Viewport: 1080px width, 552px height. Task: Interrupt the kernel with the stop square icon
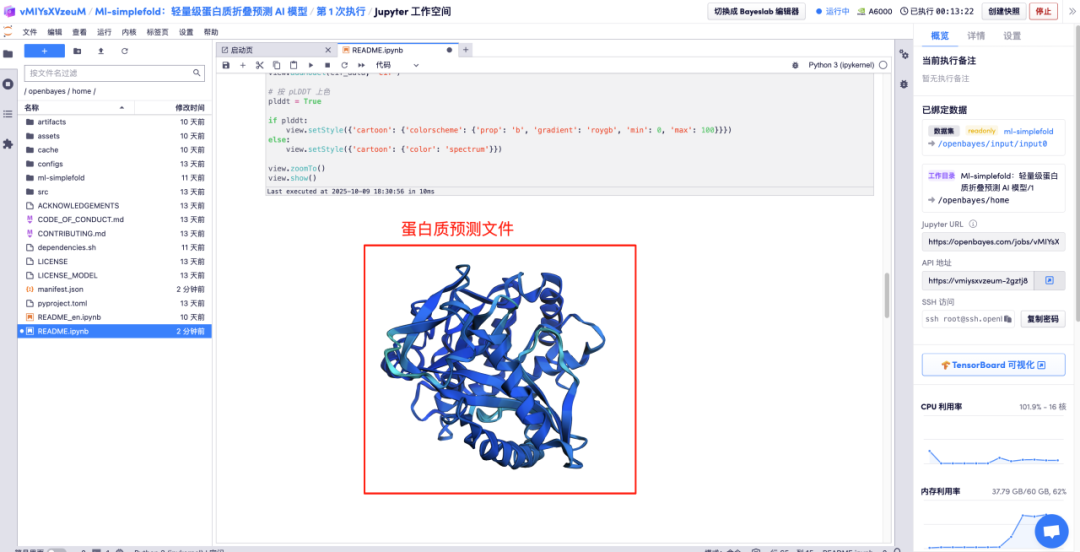[x=327, y=65]
